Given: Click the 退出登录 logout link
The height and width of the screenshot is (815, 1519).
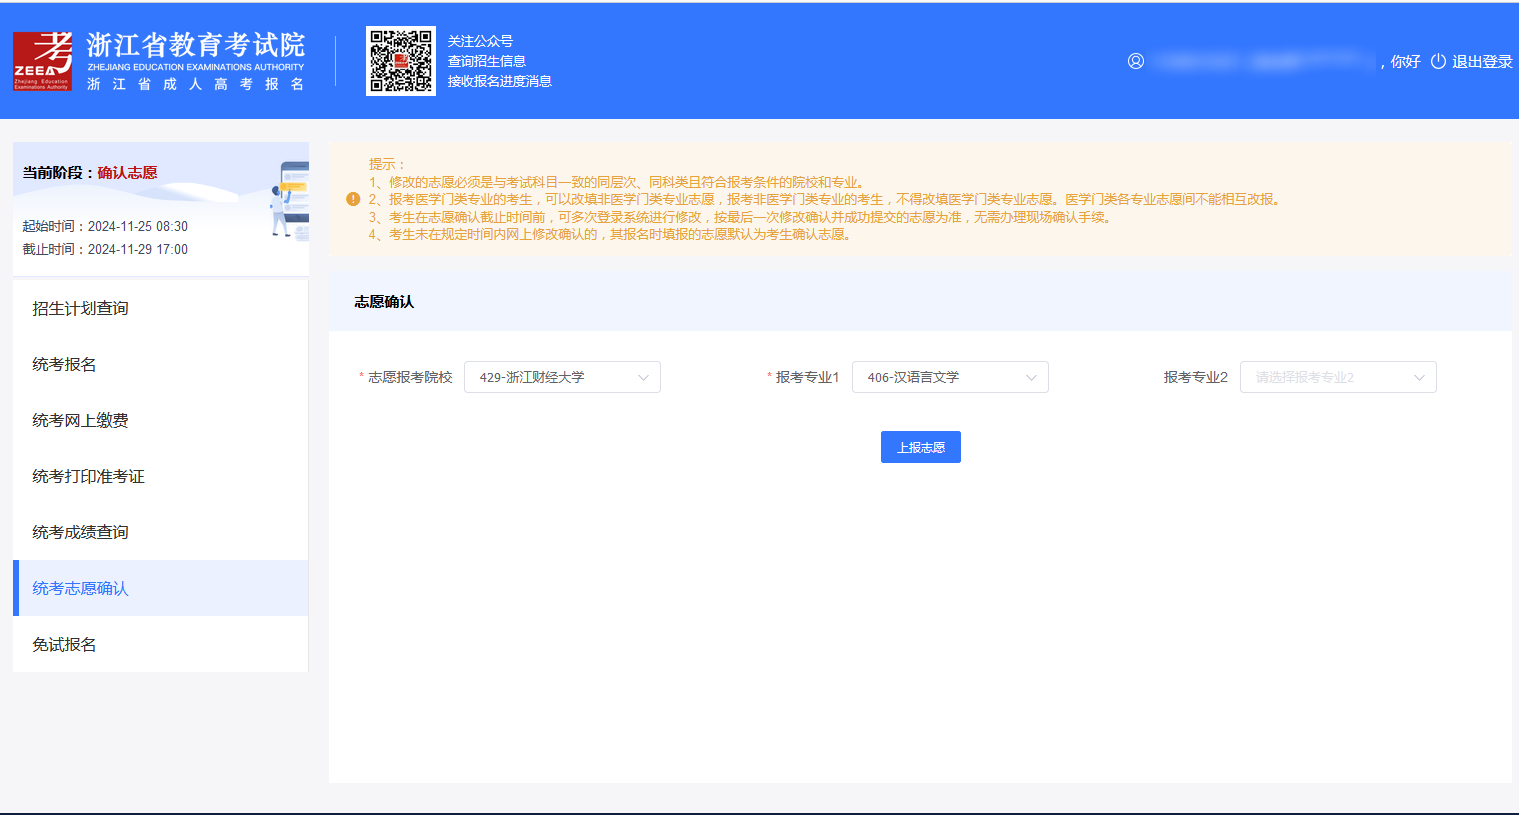Looking at the screenshot, I should (x=1481, y=61).
